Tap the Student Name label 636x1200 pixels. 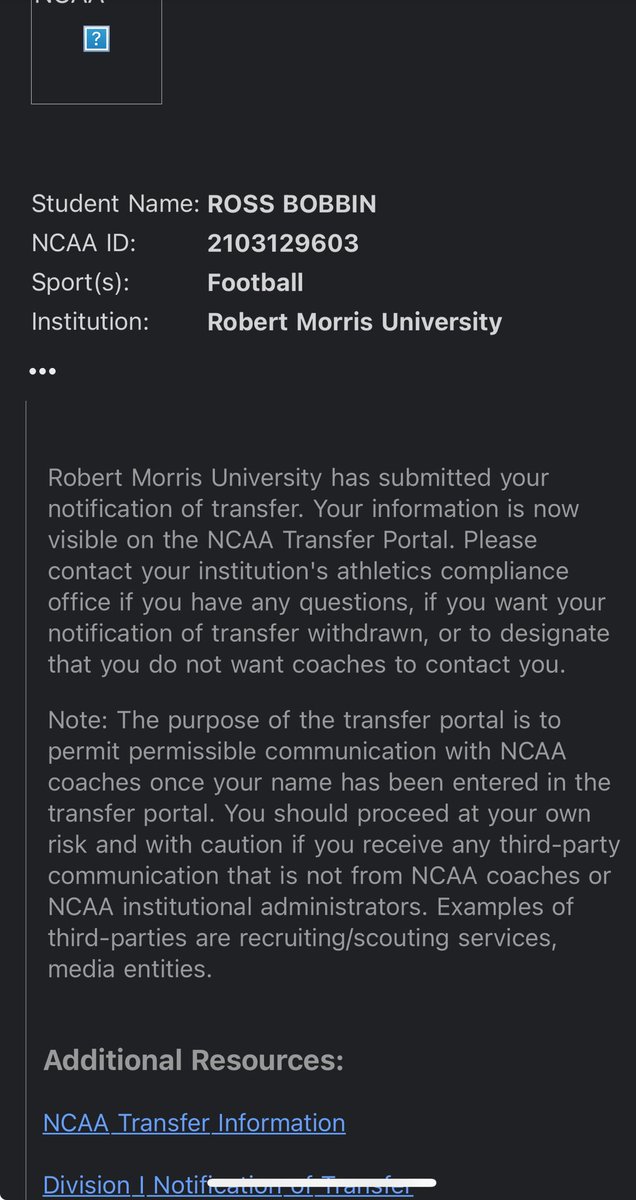tap(115, 204)
